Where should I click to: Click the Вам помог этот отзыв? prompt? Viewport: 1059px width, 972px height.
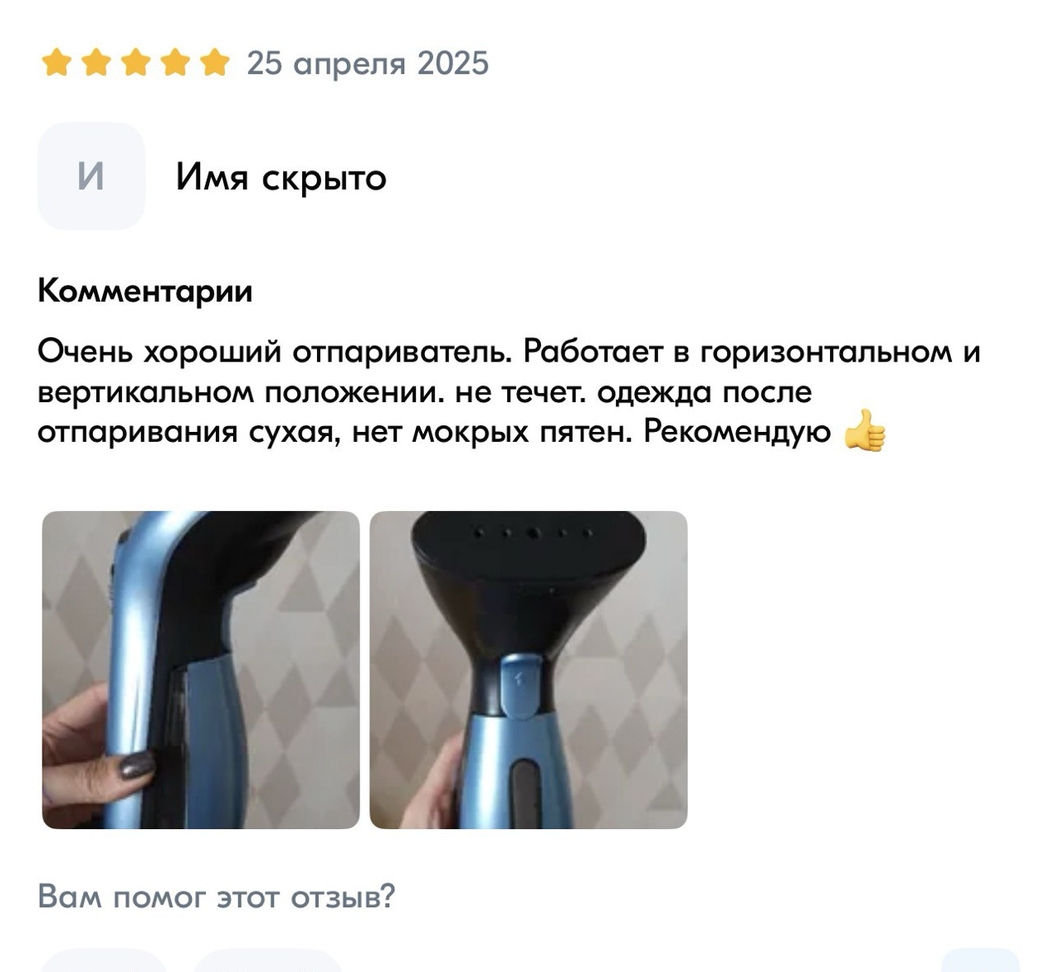(x=216, y=896)
